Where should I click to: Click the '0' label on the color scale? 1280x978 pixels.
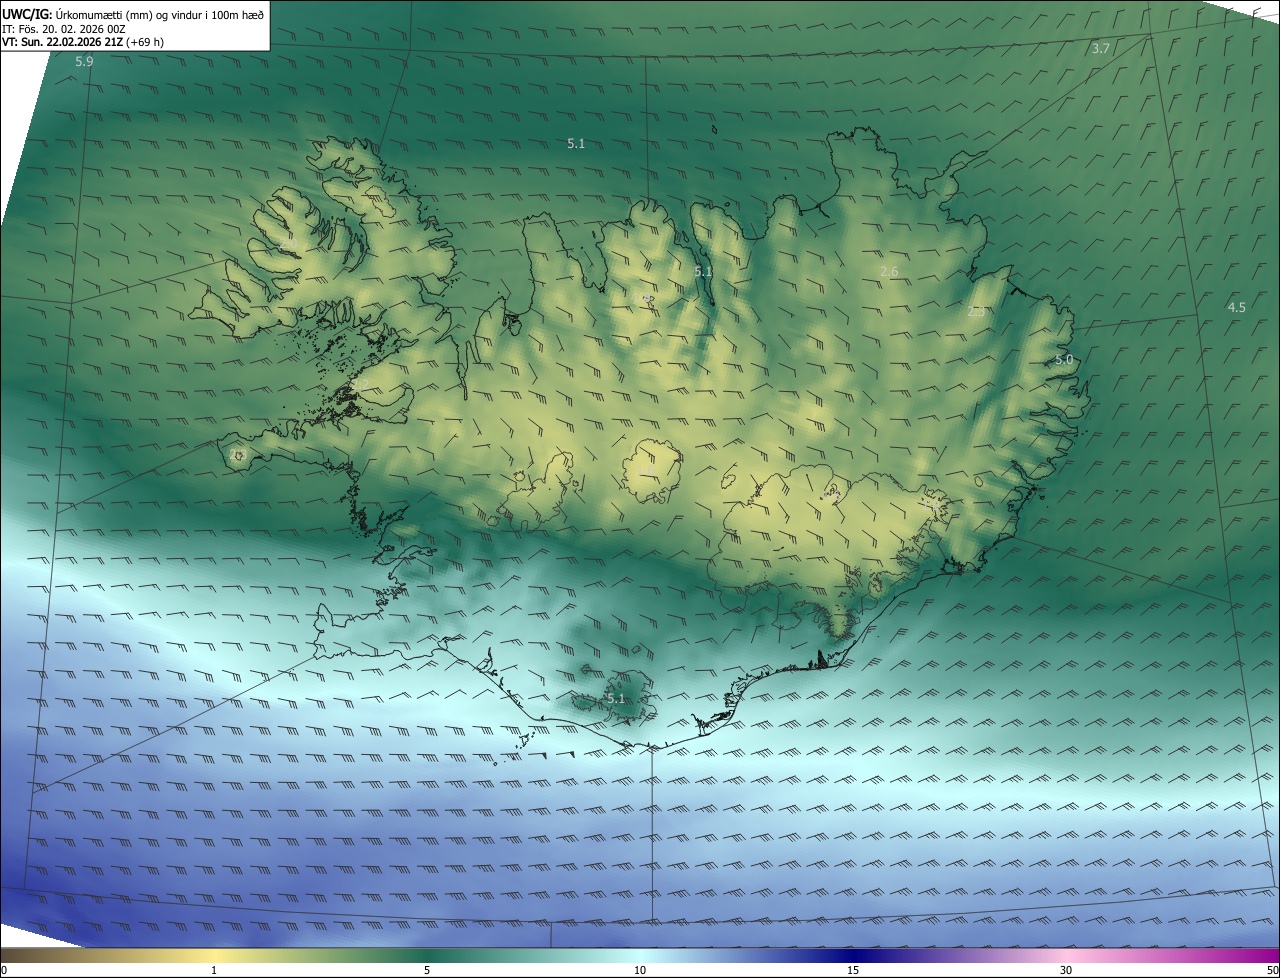point(4,970)
